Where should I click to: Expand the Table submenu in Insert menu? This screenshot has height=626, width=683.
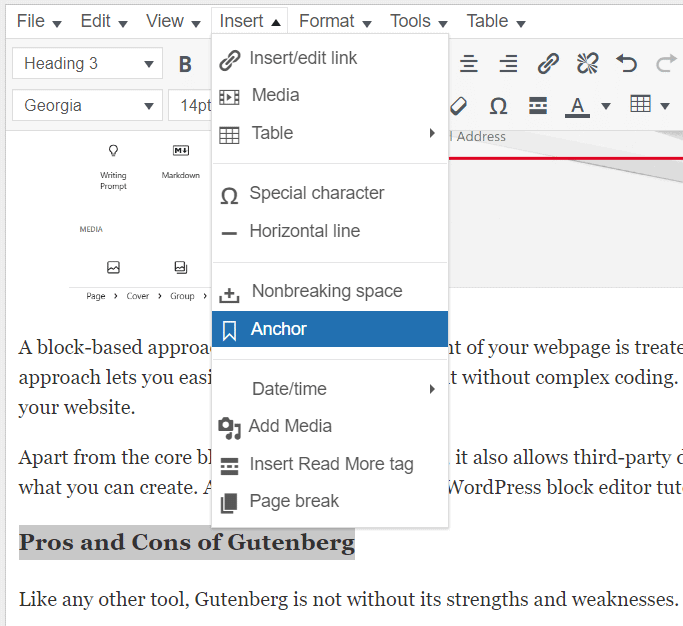(330, 133)
